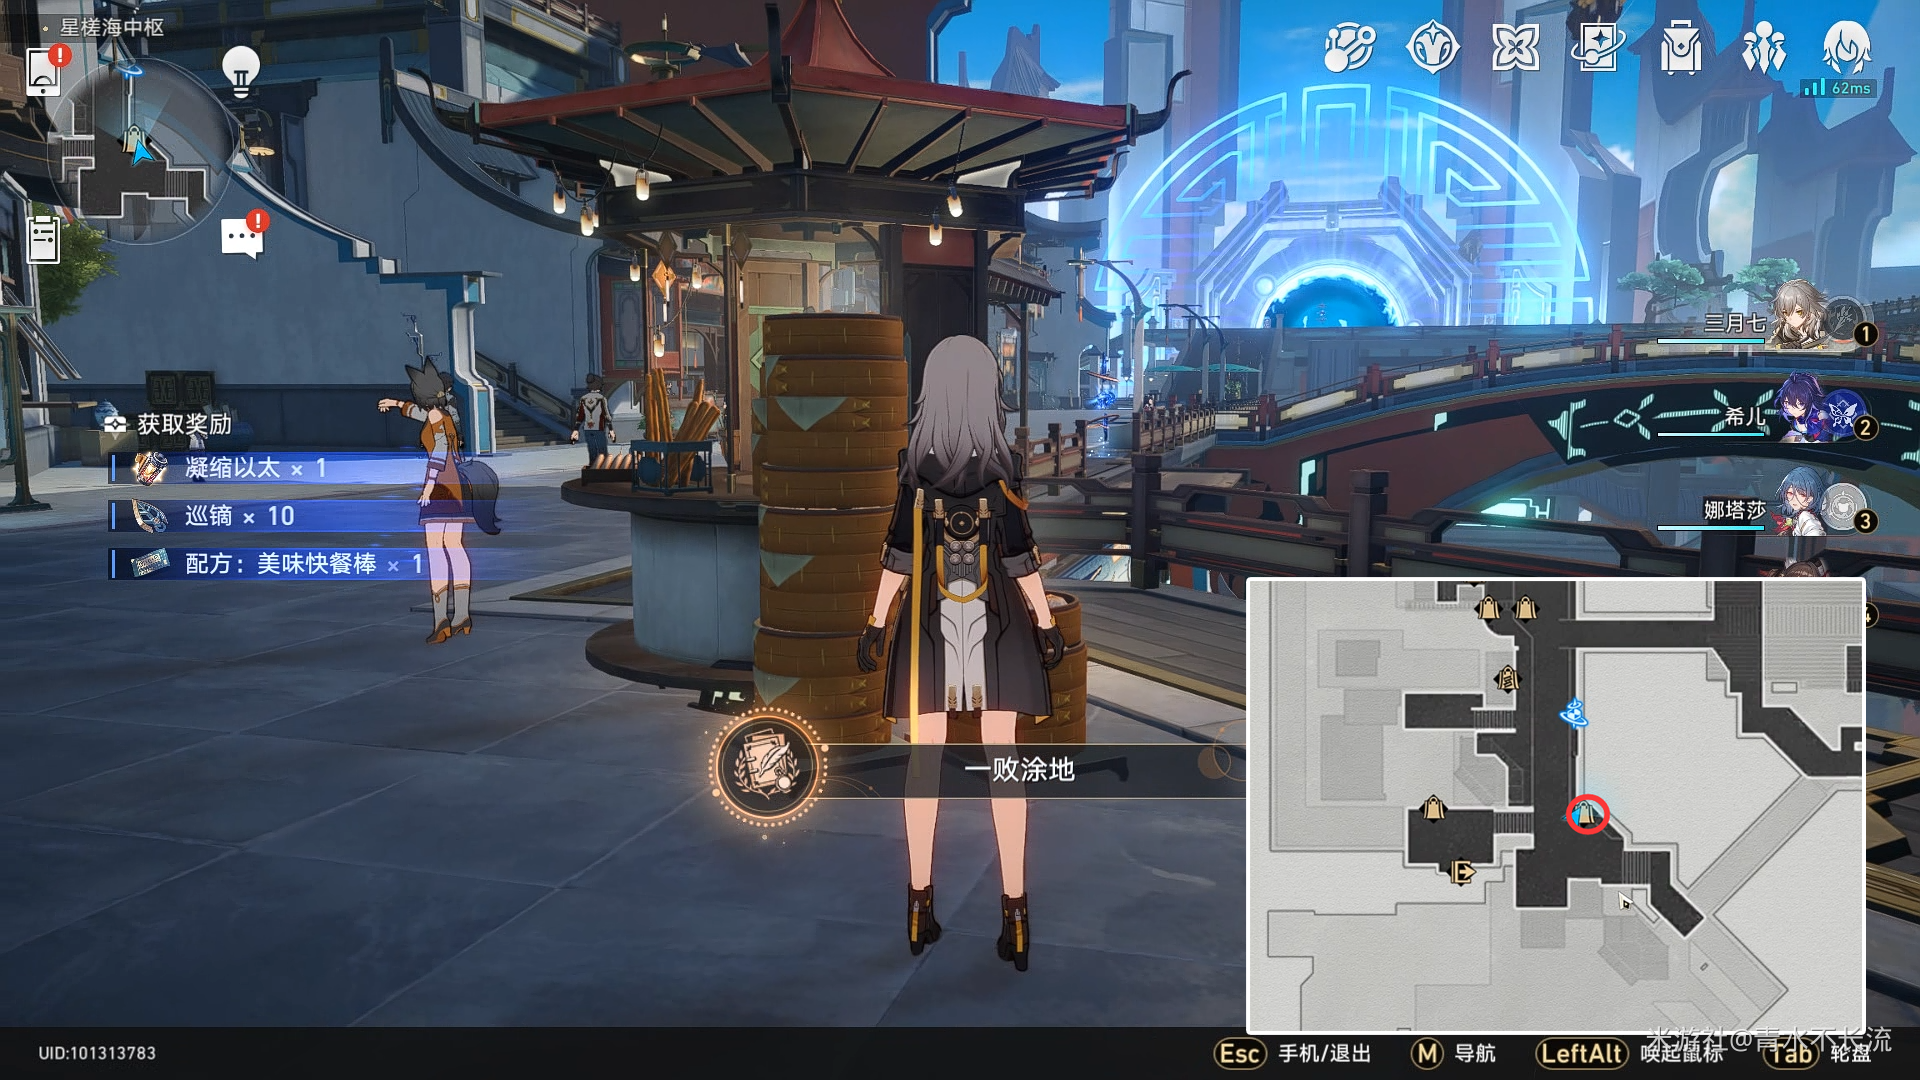This screenshot has width=1920, height=1080.
Task: Open the Inventory backpack icon
Action: tap(1681, 47)
